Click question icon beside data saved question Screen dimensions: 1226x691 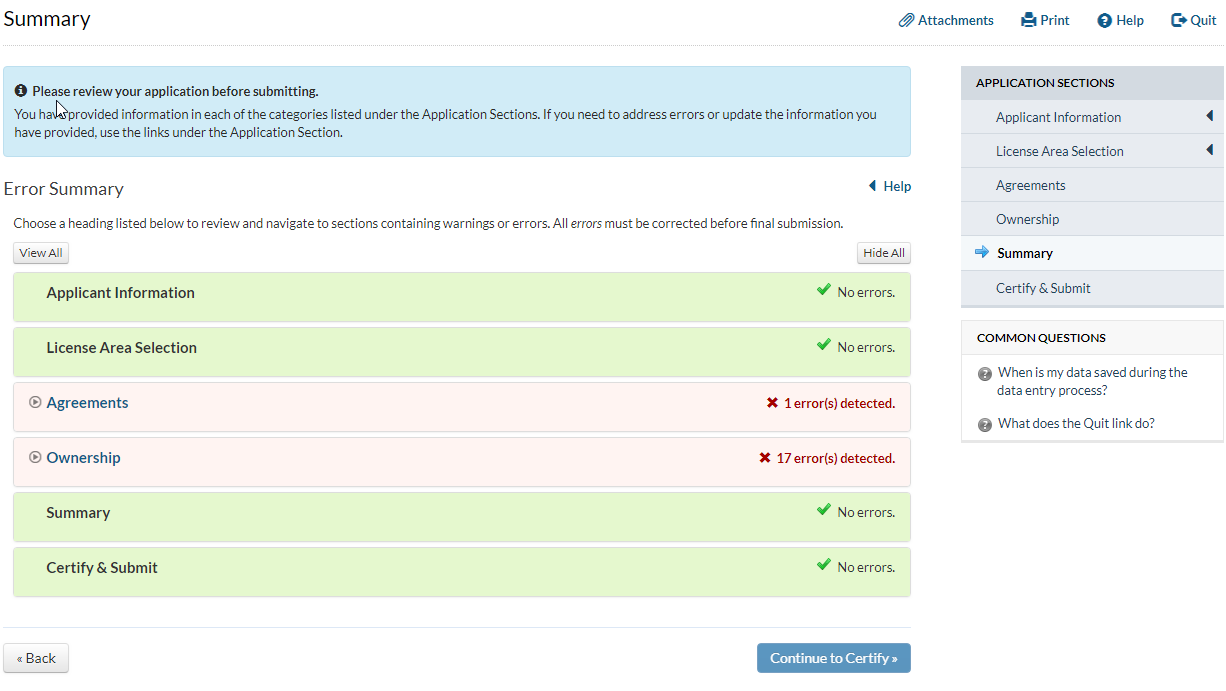pyautogui.click(x=985, y=374)
